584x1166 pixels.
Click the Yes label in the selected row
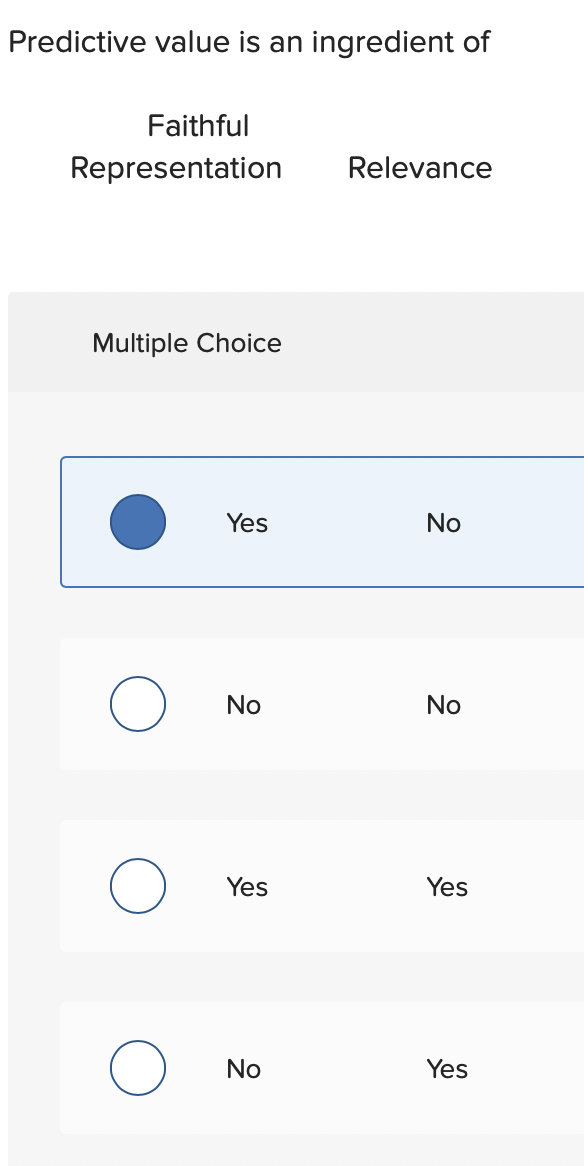coord(246,522)
